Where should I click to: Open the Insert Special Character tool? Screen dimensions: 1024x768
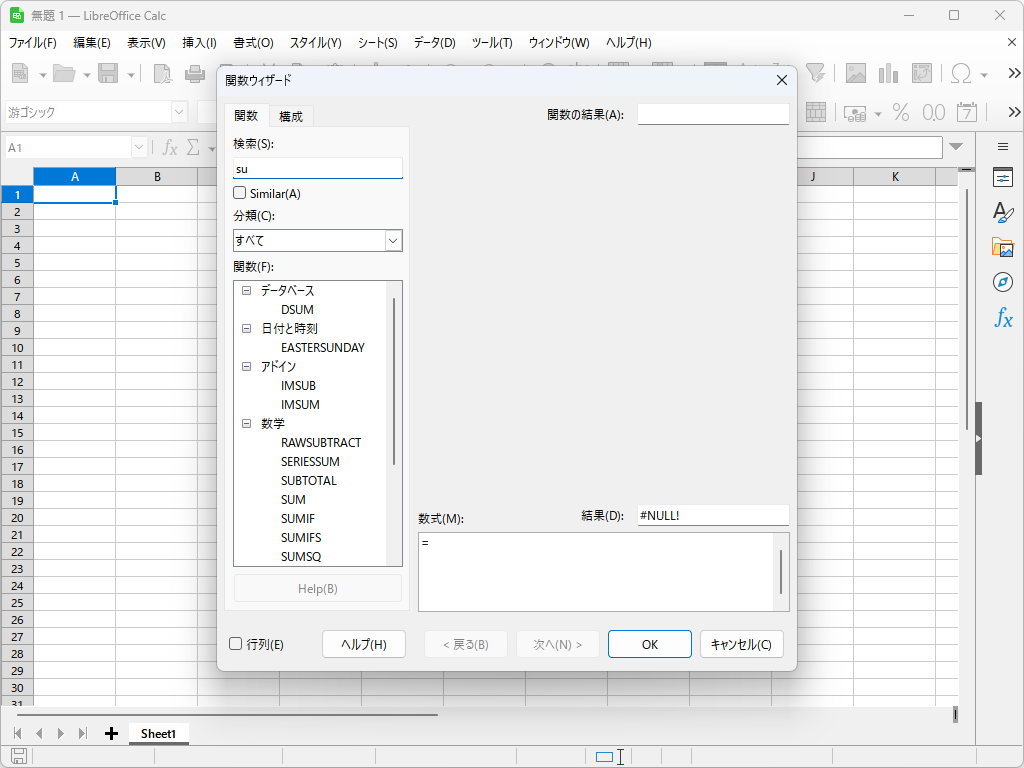tap(957, 73)
